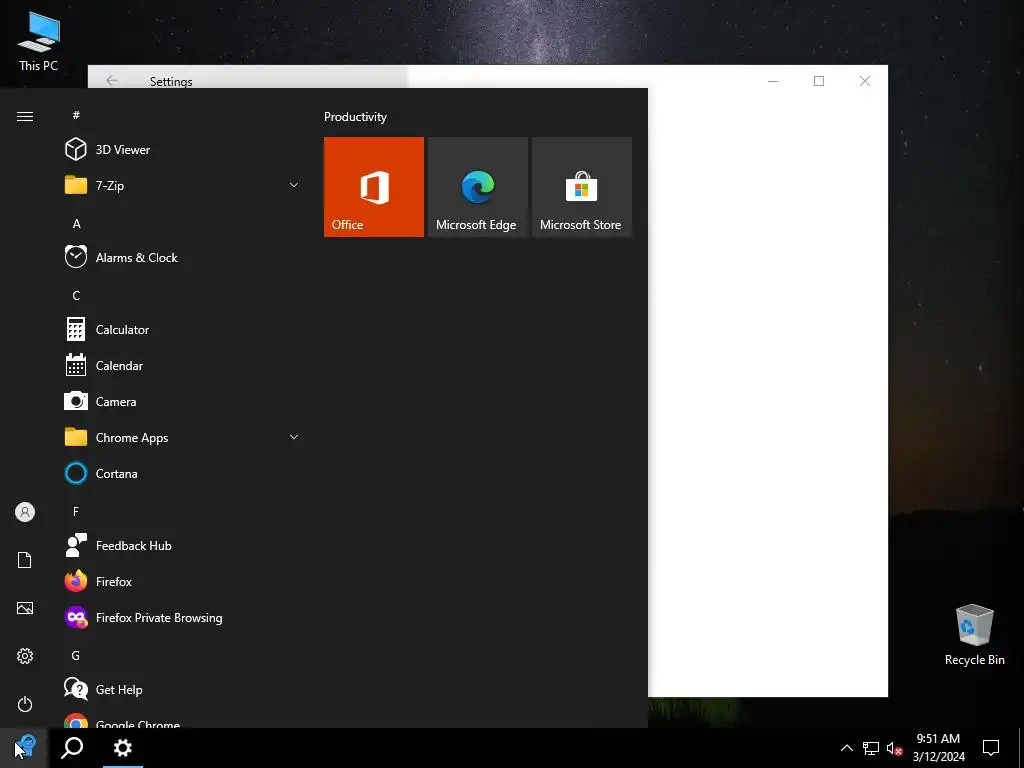The width and height of the screenshot is (1024, 768).
Task: Launch Cortana from the app list
Action: pyautogui.click(x=183, y=473)
